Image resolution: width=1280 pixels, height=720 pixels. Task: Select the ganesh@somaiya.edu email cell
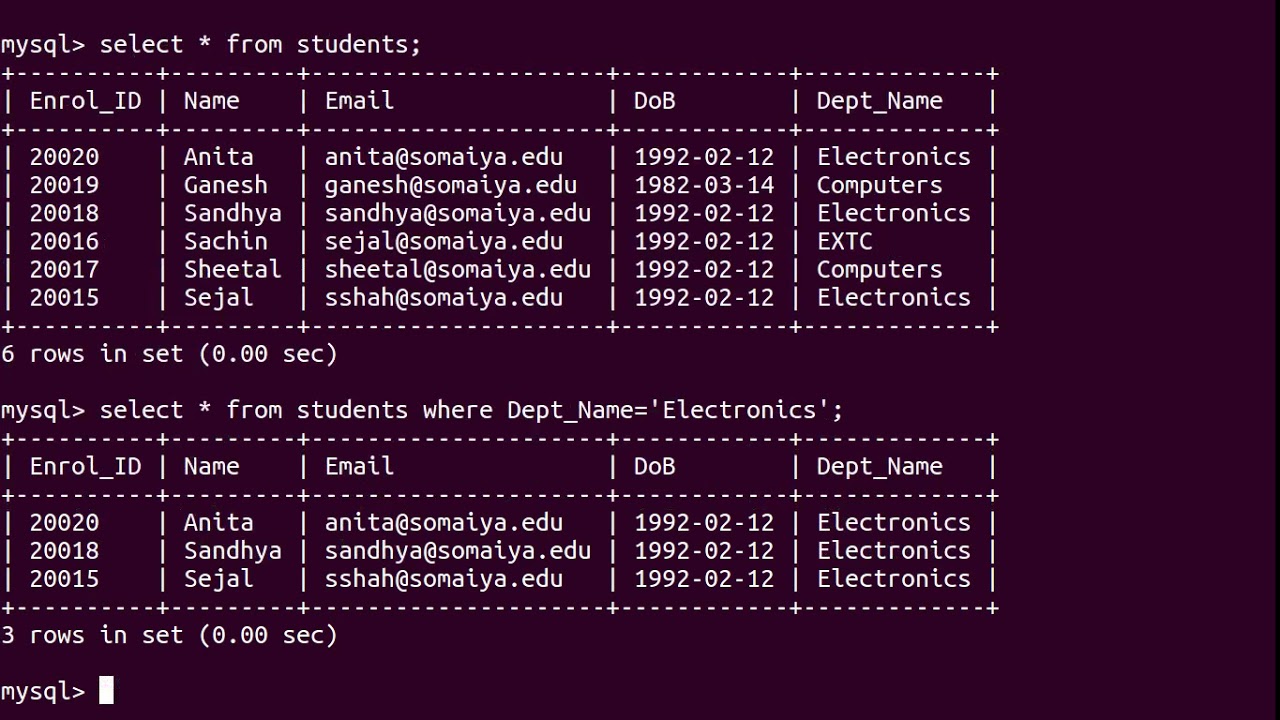pos(450,186)
